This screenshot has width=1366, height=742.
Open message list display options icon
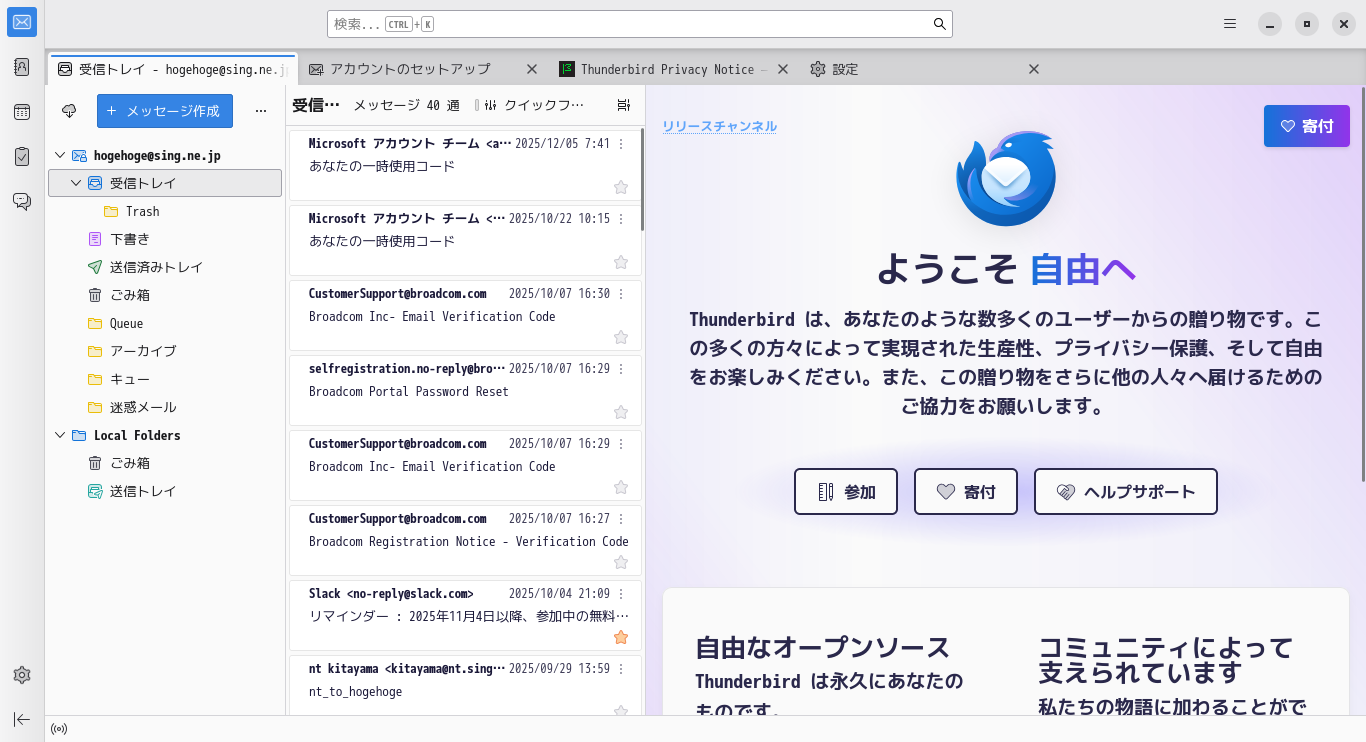point(624,105)
